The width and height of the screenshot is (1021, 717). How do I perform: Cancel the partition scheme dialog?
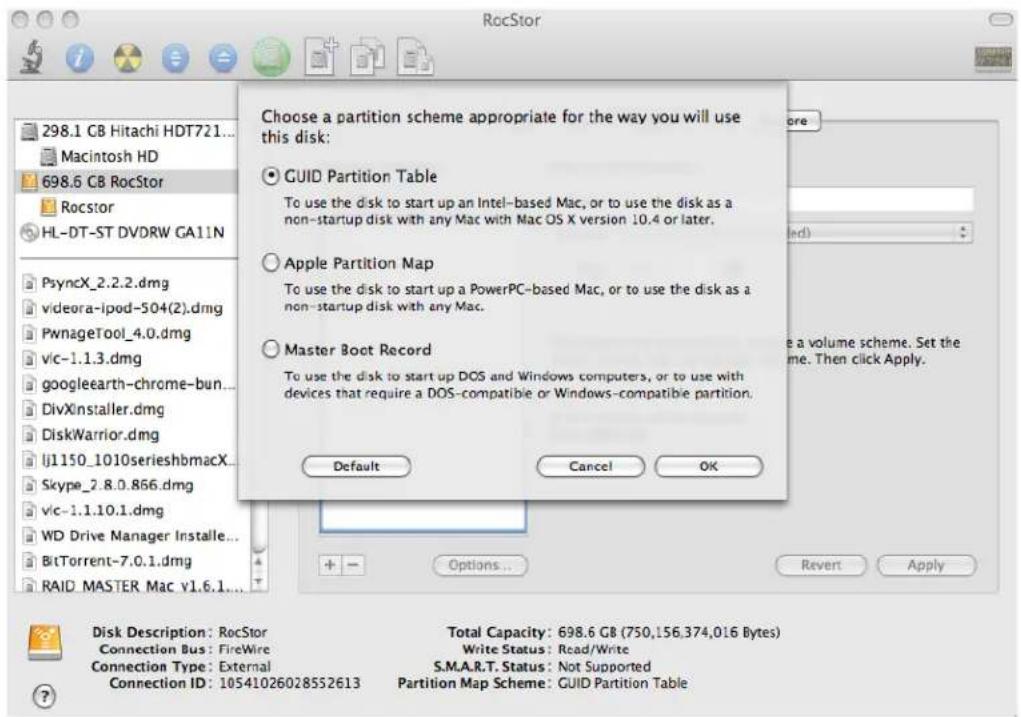click(x=591, y=466)
